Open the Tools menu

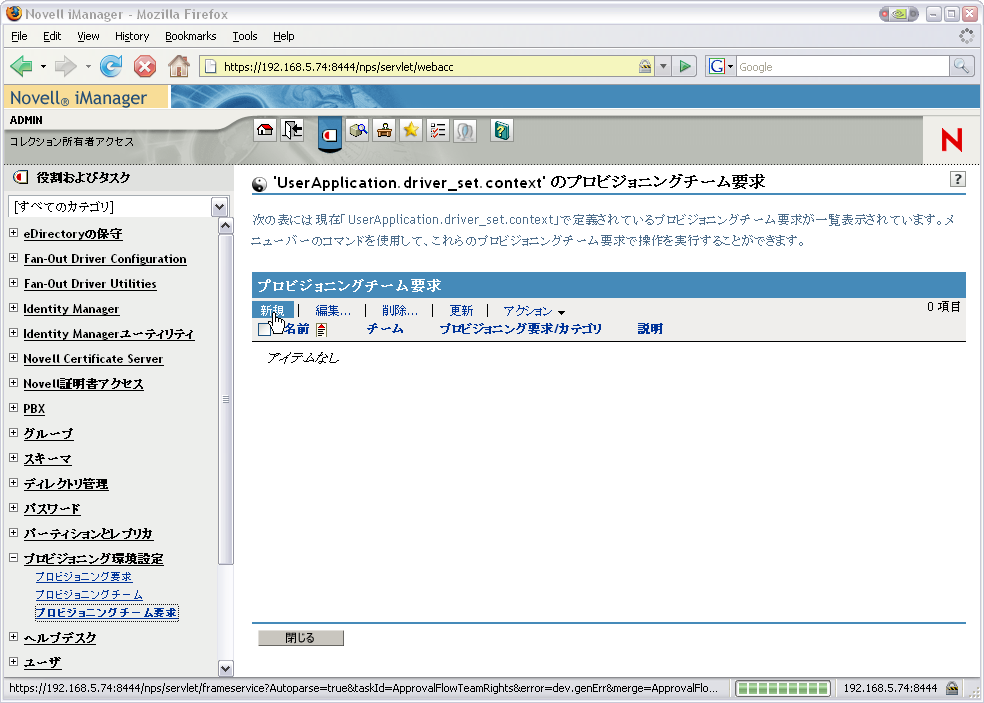coord(245,36)
